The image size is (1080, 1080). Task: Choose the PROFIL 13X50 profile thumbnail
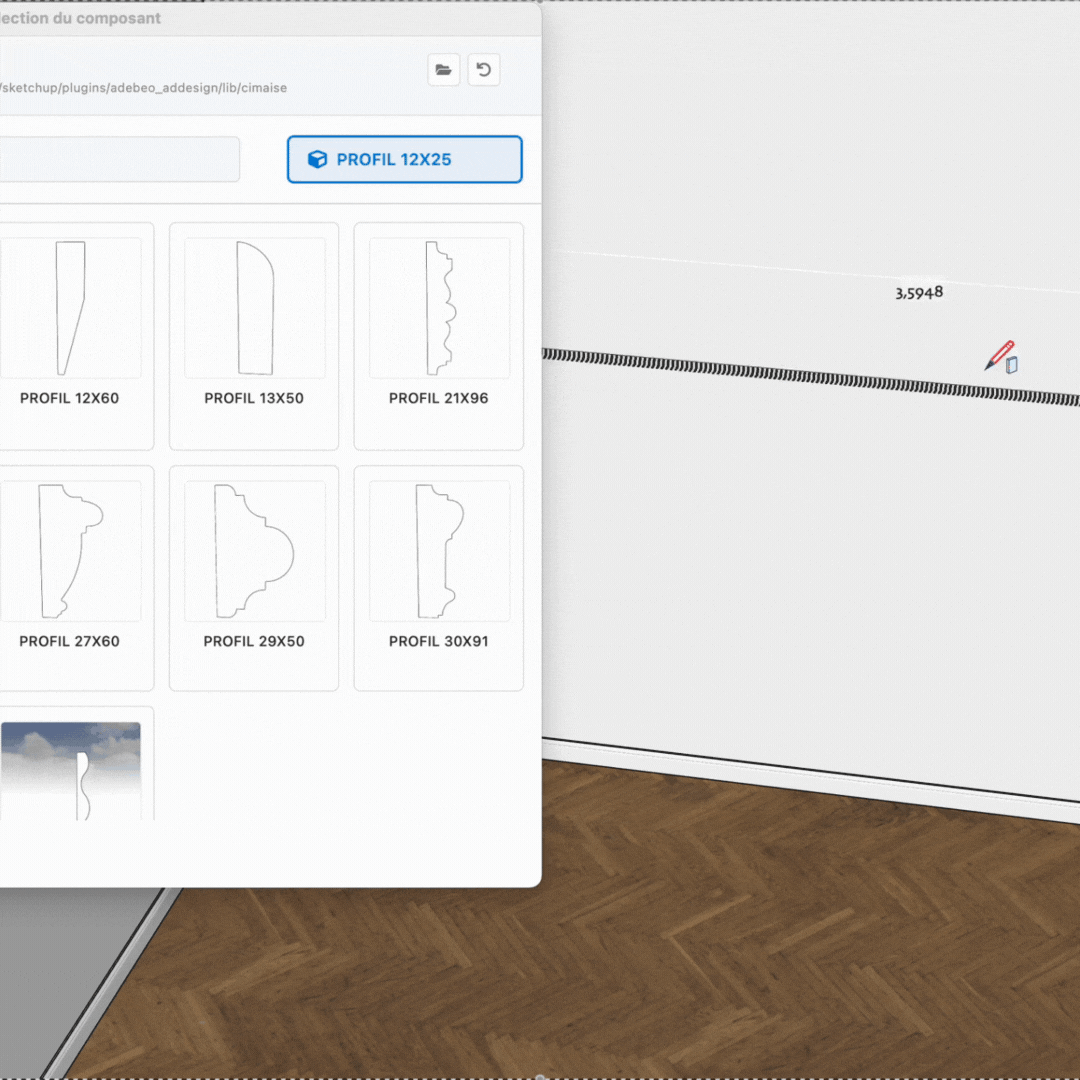[254, 308]
